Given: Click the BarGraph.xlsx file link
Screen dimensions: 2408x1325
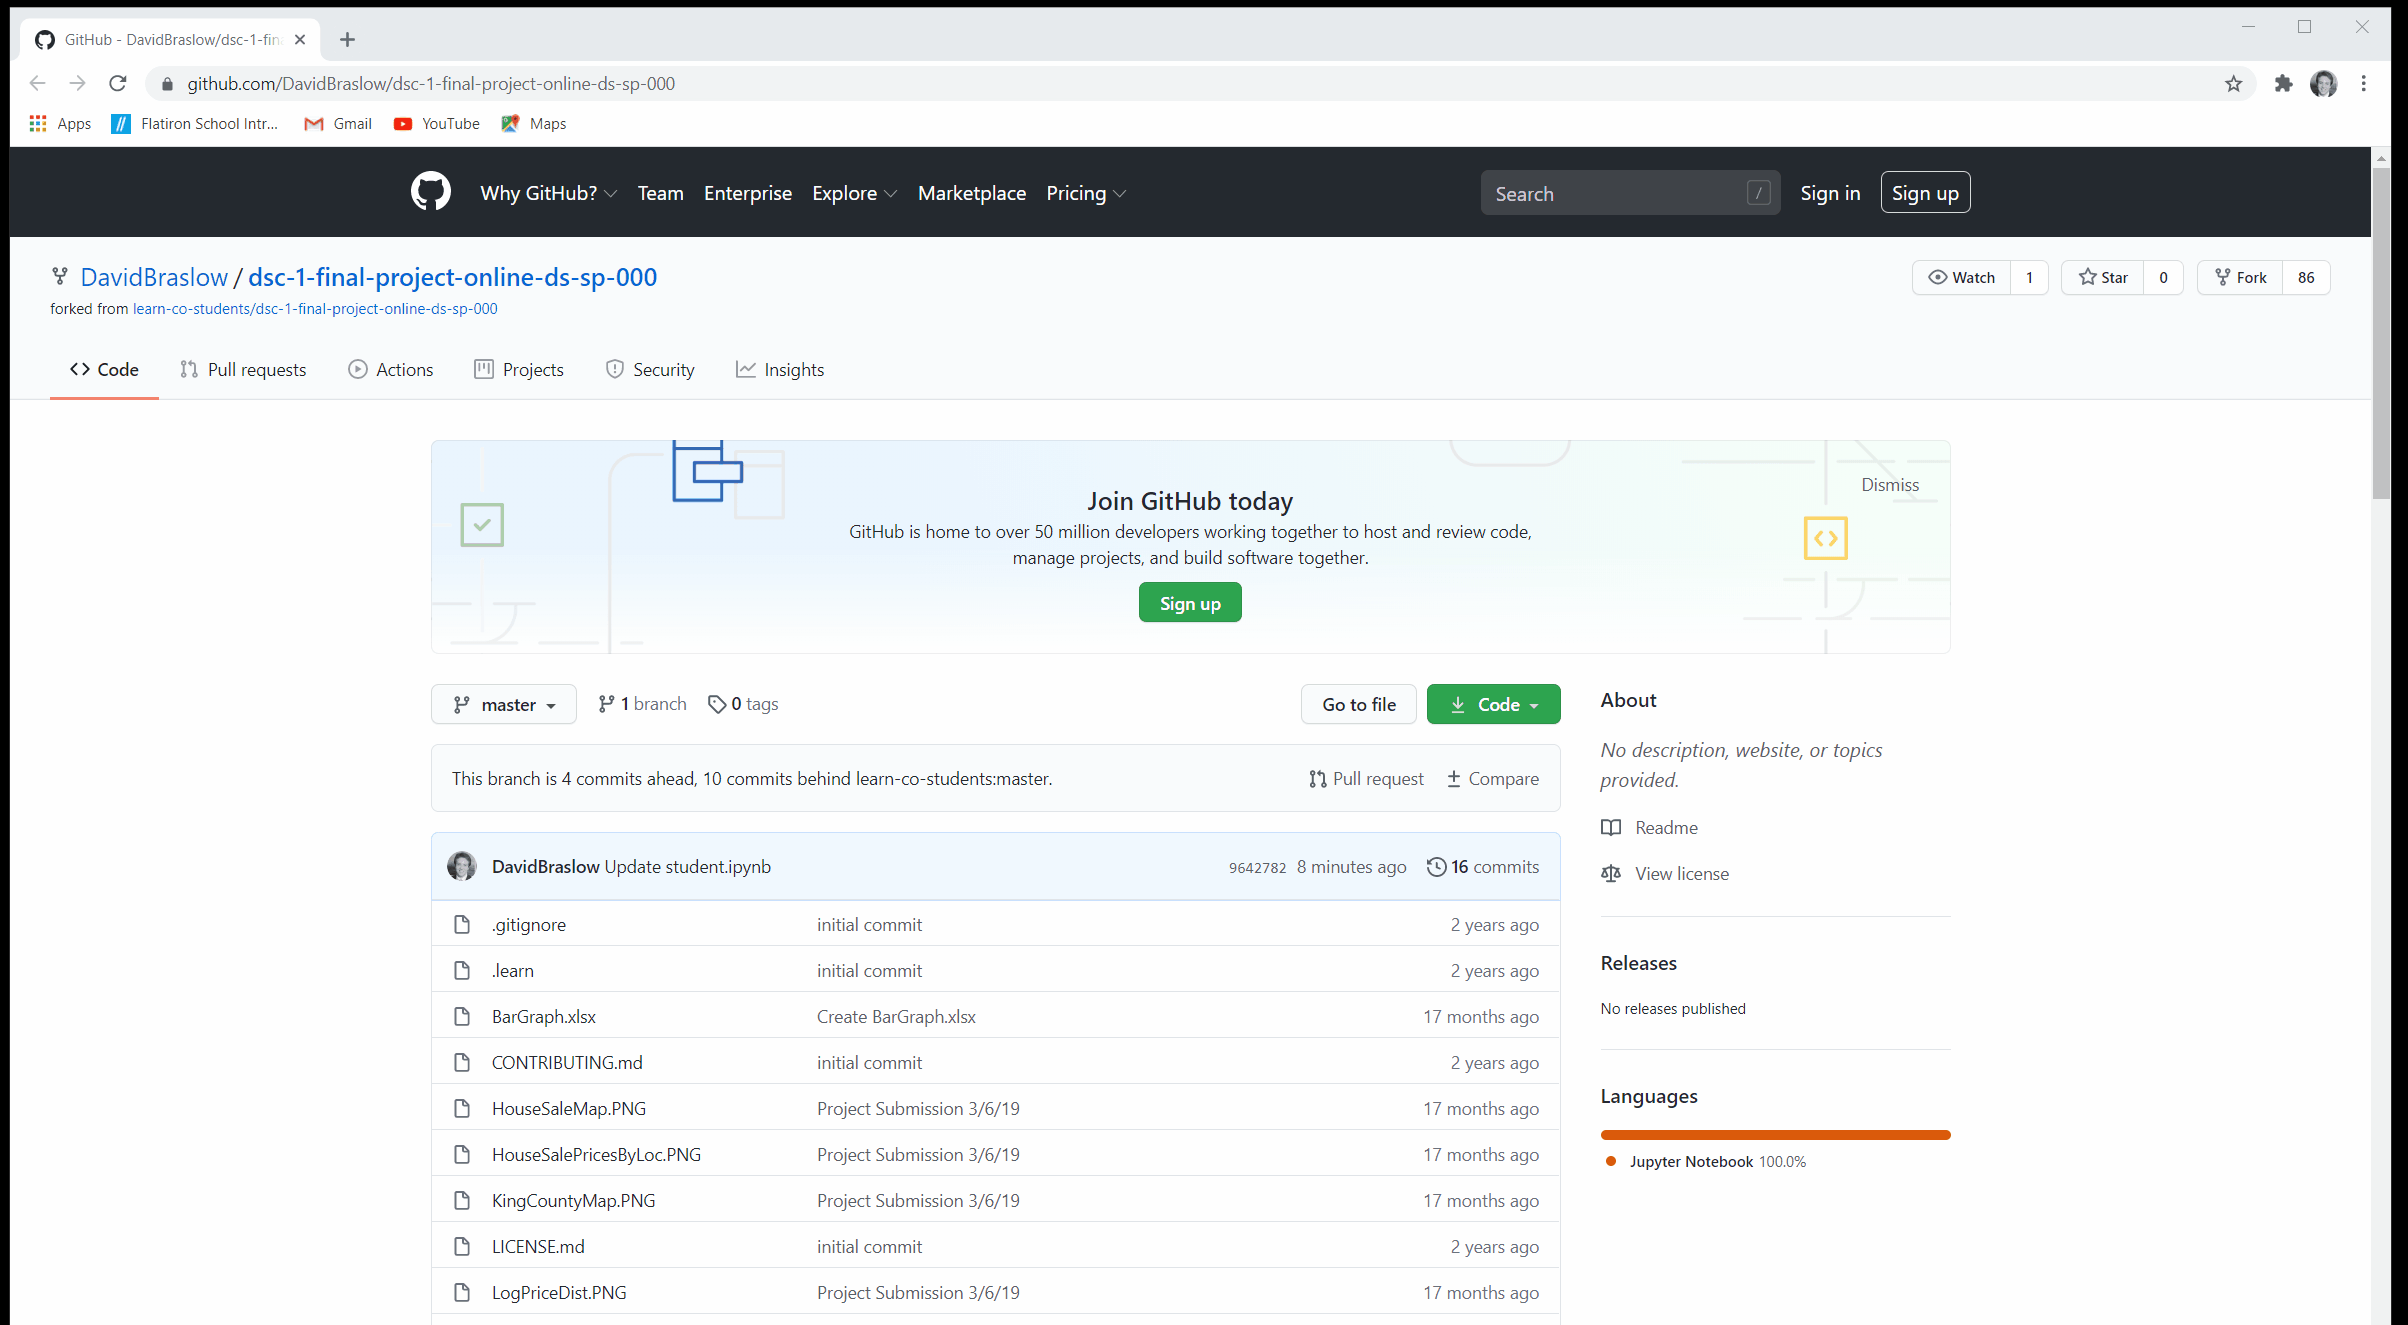Looking at the screenshot, I should point(542,1015).
